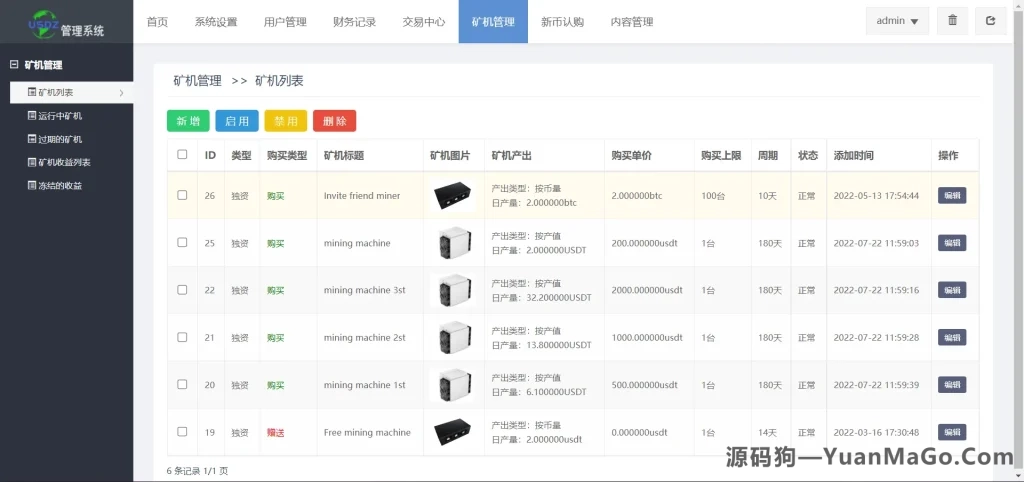Open 系统设置 menu tab
This screenshot has height=482, width=1024.
pos(216,22)
